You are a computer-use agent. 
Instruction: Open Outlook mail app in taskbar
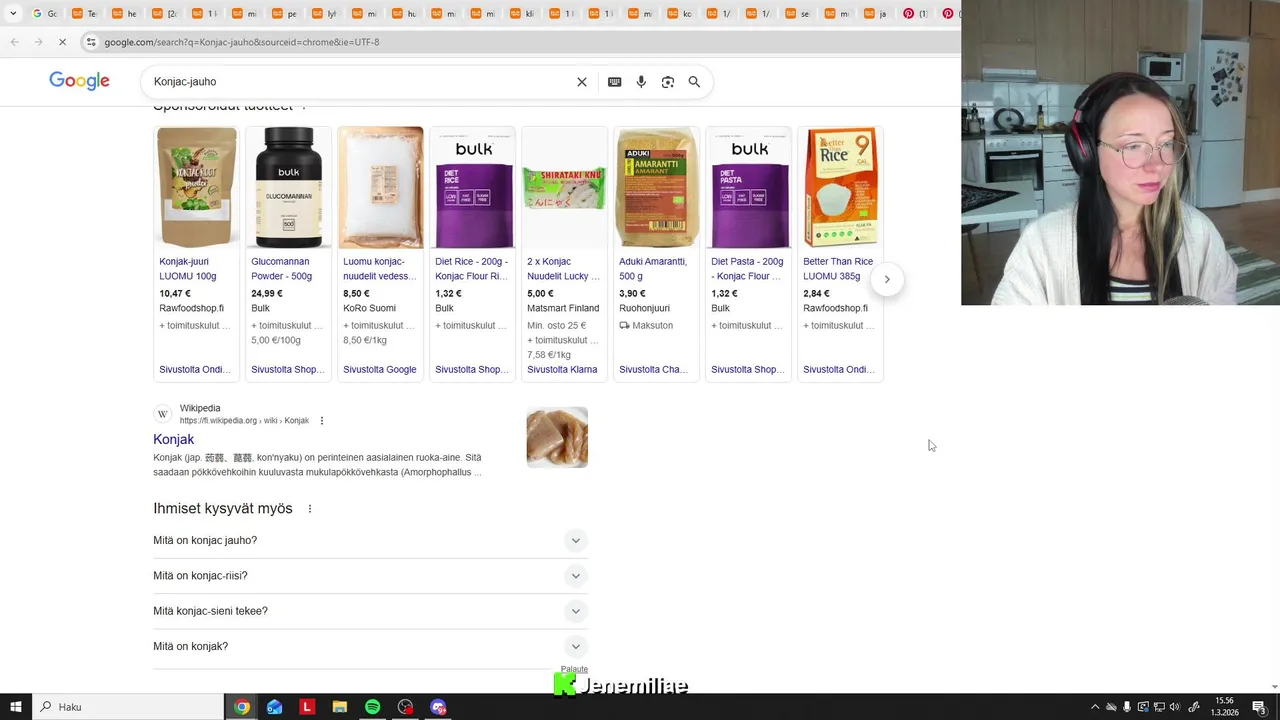[x=274, y=707]
